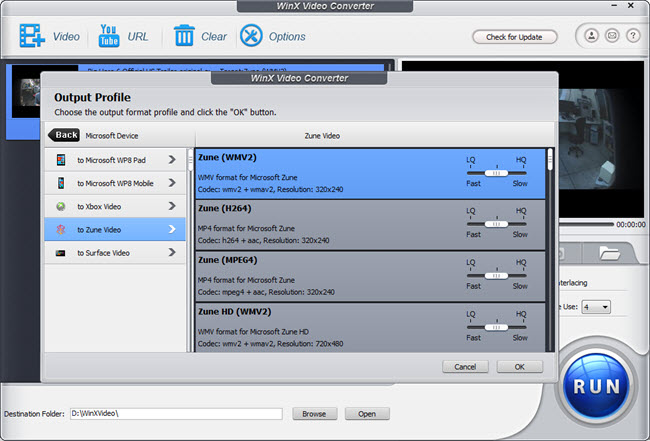Open Options wrench icon

(251, 36)
